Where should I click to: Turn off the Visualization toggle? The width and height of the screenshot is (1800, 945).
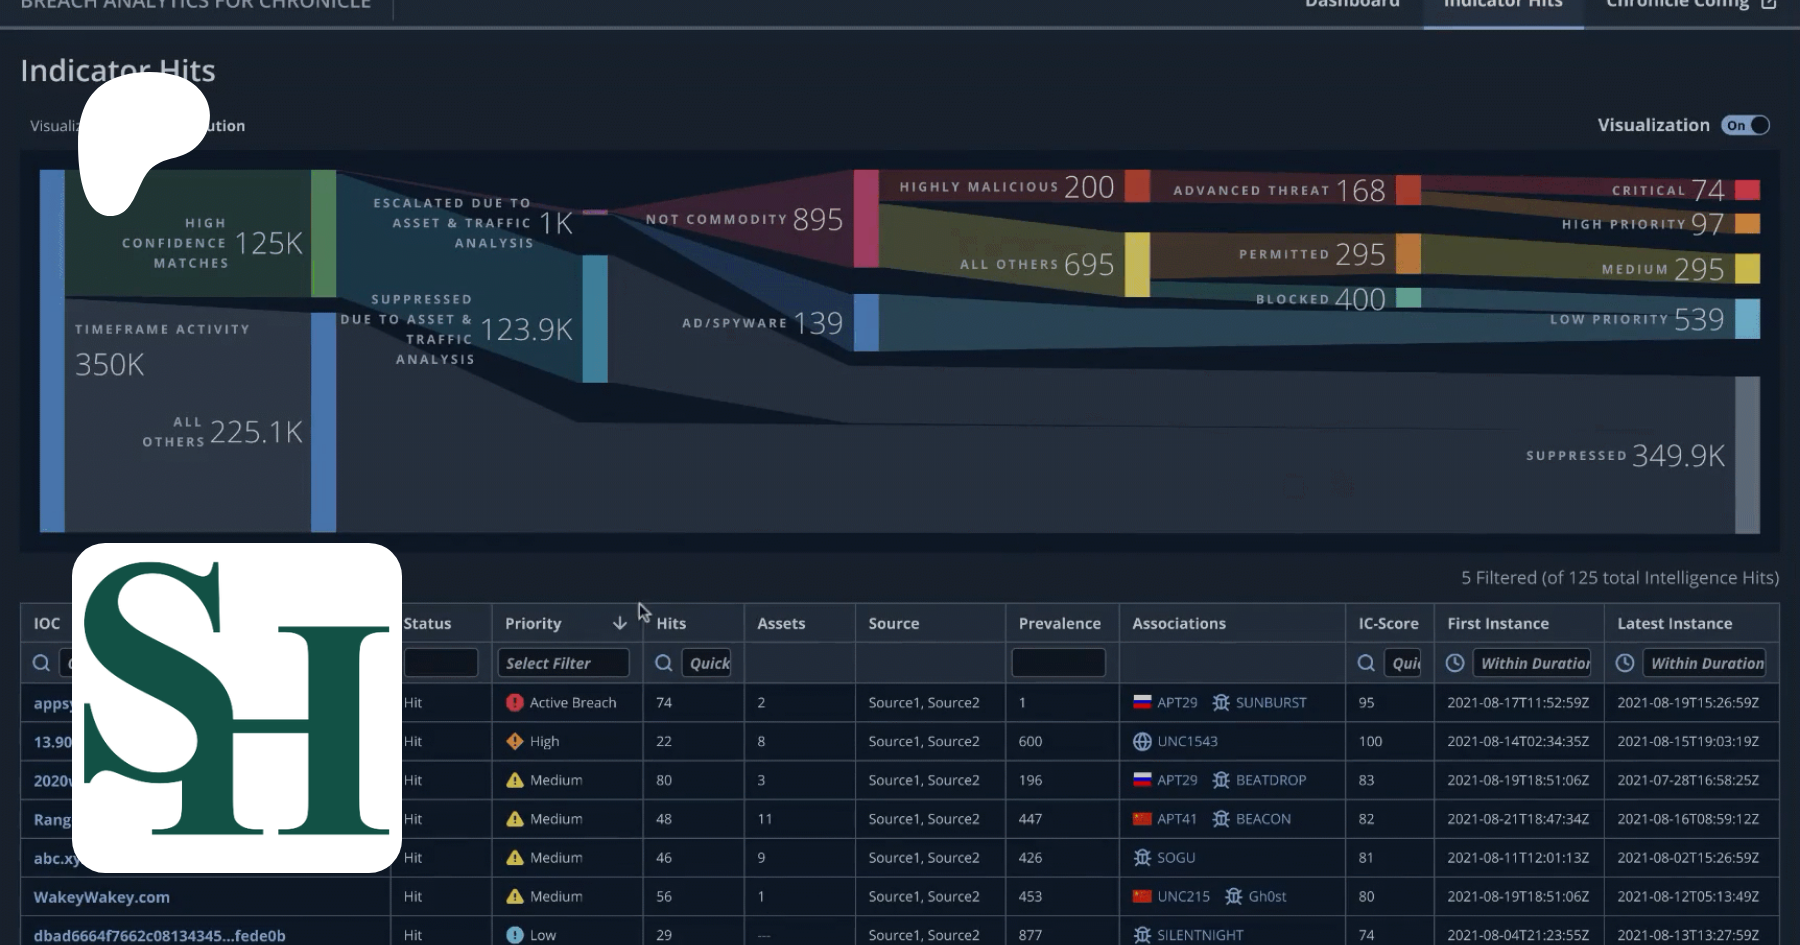(x=1745, y=125)
